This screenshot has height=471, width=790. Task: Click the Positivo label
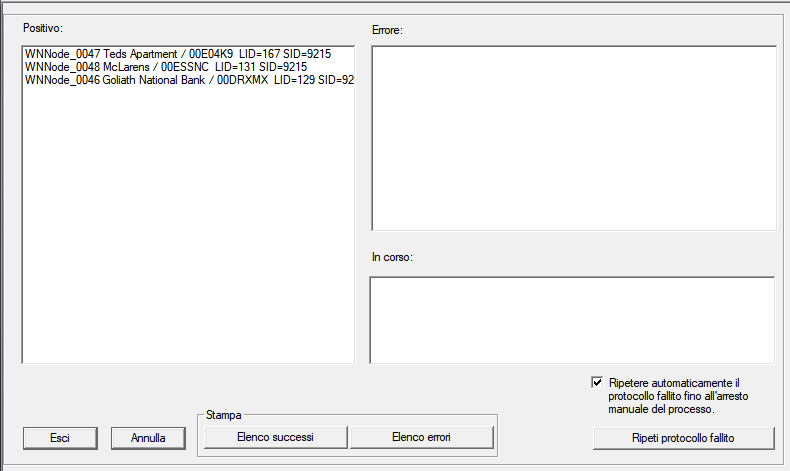[43, 25]
